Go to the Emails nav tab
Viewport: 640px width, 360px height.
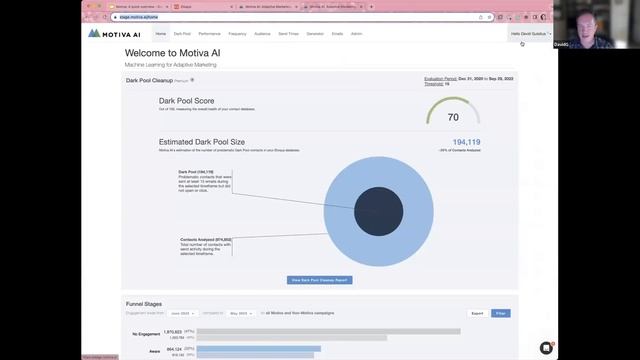pos(337,34)
